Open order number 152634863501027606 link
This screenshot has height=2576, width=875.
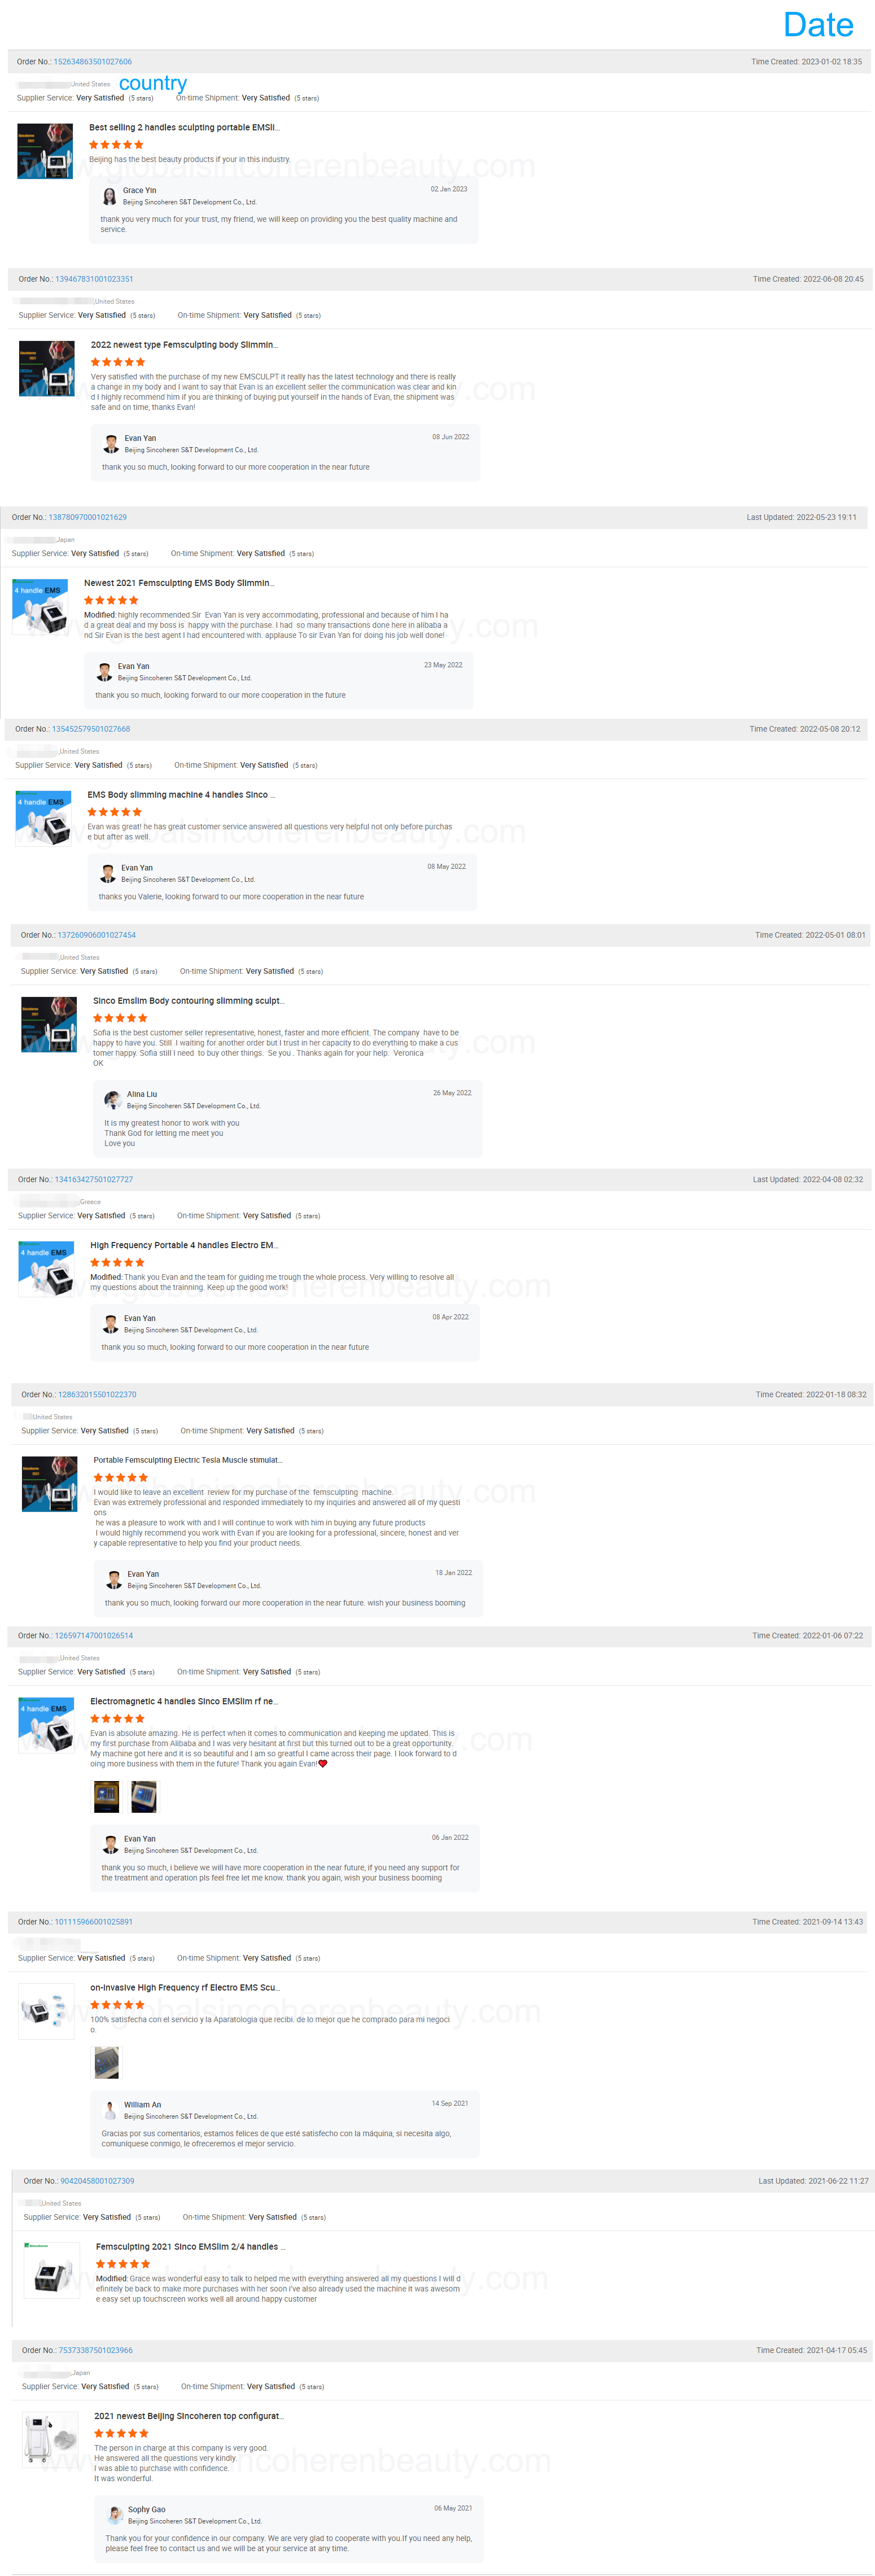click(x=93, y=62)
